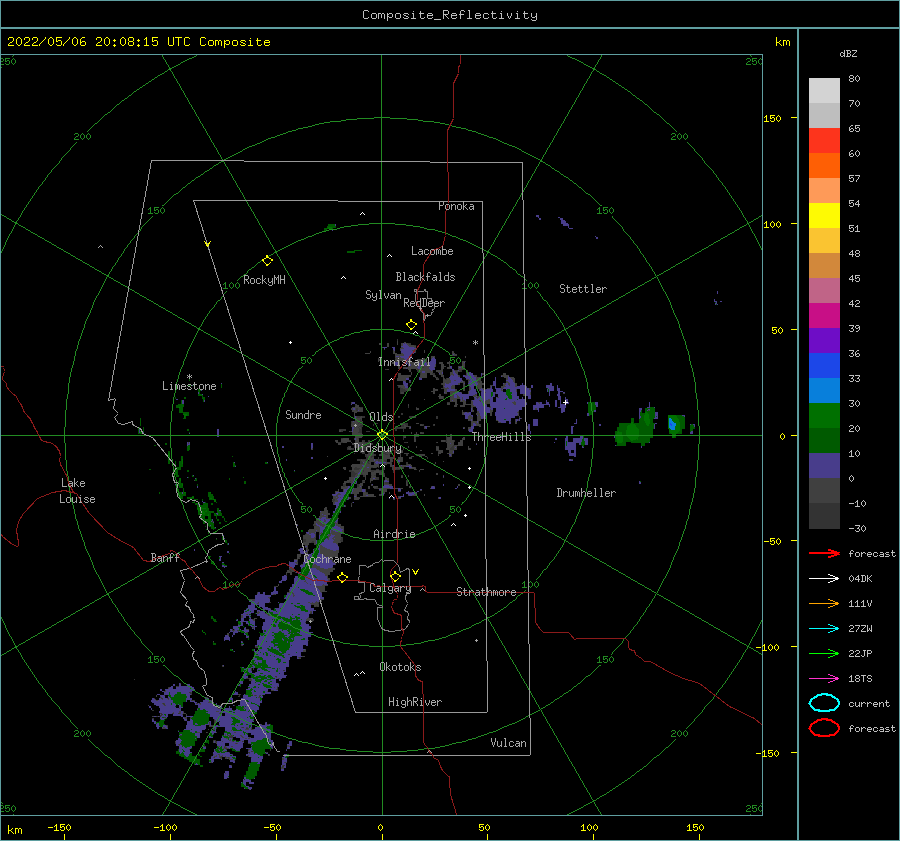This screenshot has width=900, height=841.
Task: Click the Lacombe city label
Action: 432,251
